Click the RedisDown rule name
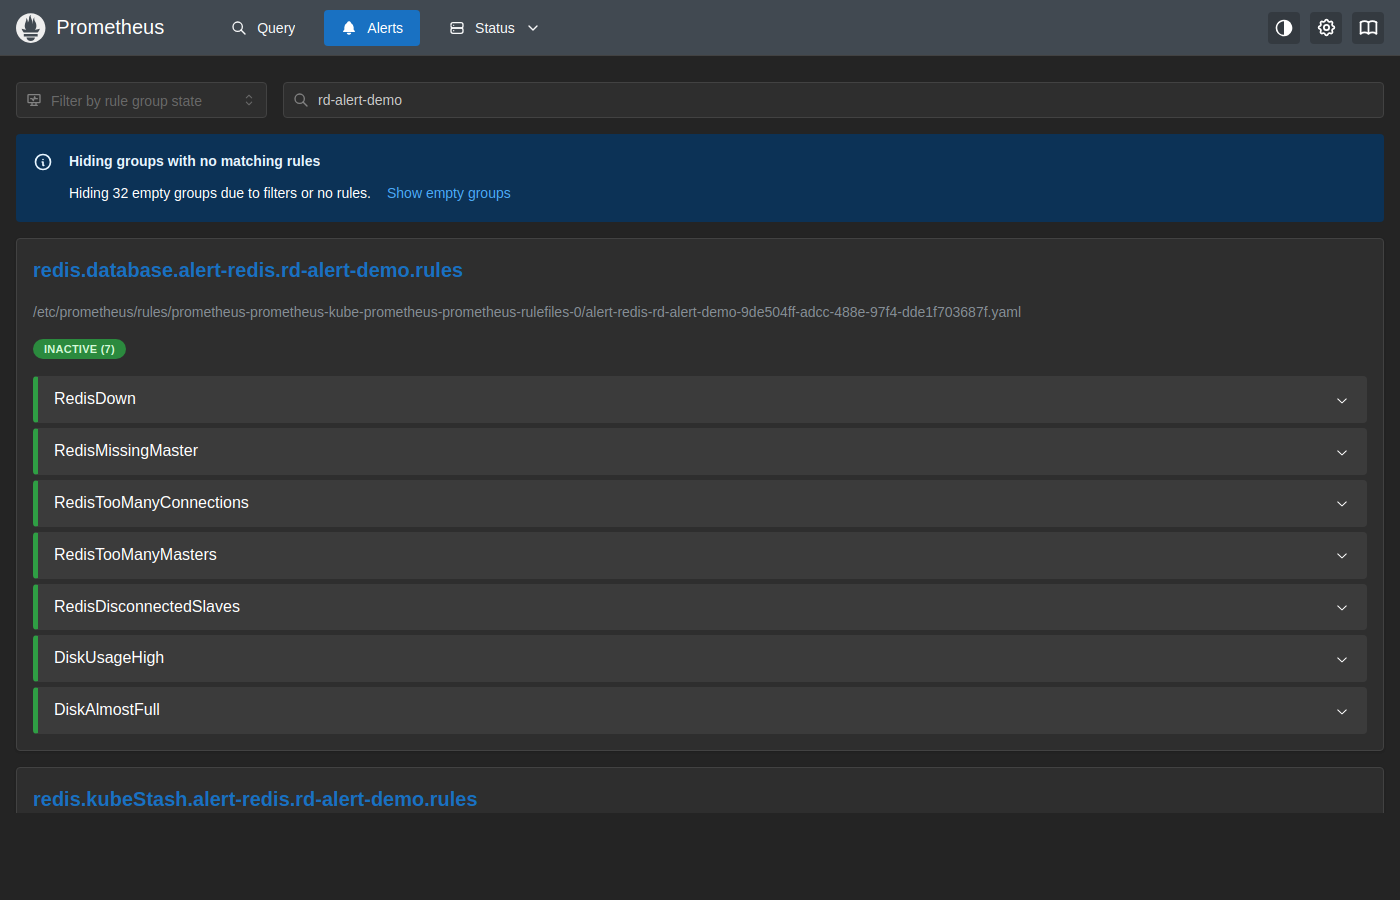The height and width of the screenshot is (900, 1400). tap(95, 399)
